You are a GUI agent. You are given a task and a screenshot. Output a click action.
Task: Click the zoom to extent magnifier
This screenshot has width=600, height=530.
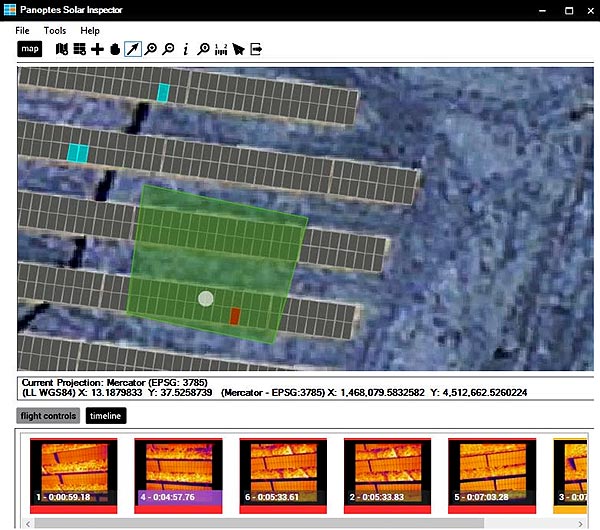pos(203,49)
